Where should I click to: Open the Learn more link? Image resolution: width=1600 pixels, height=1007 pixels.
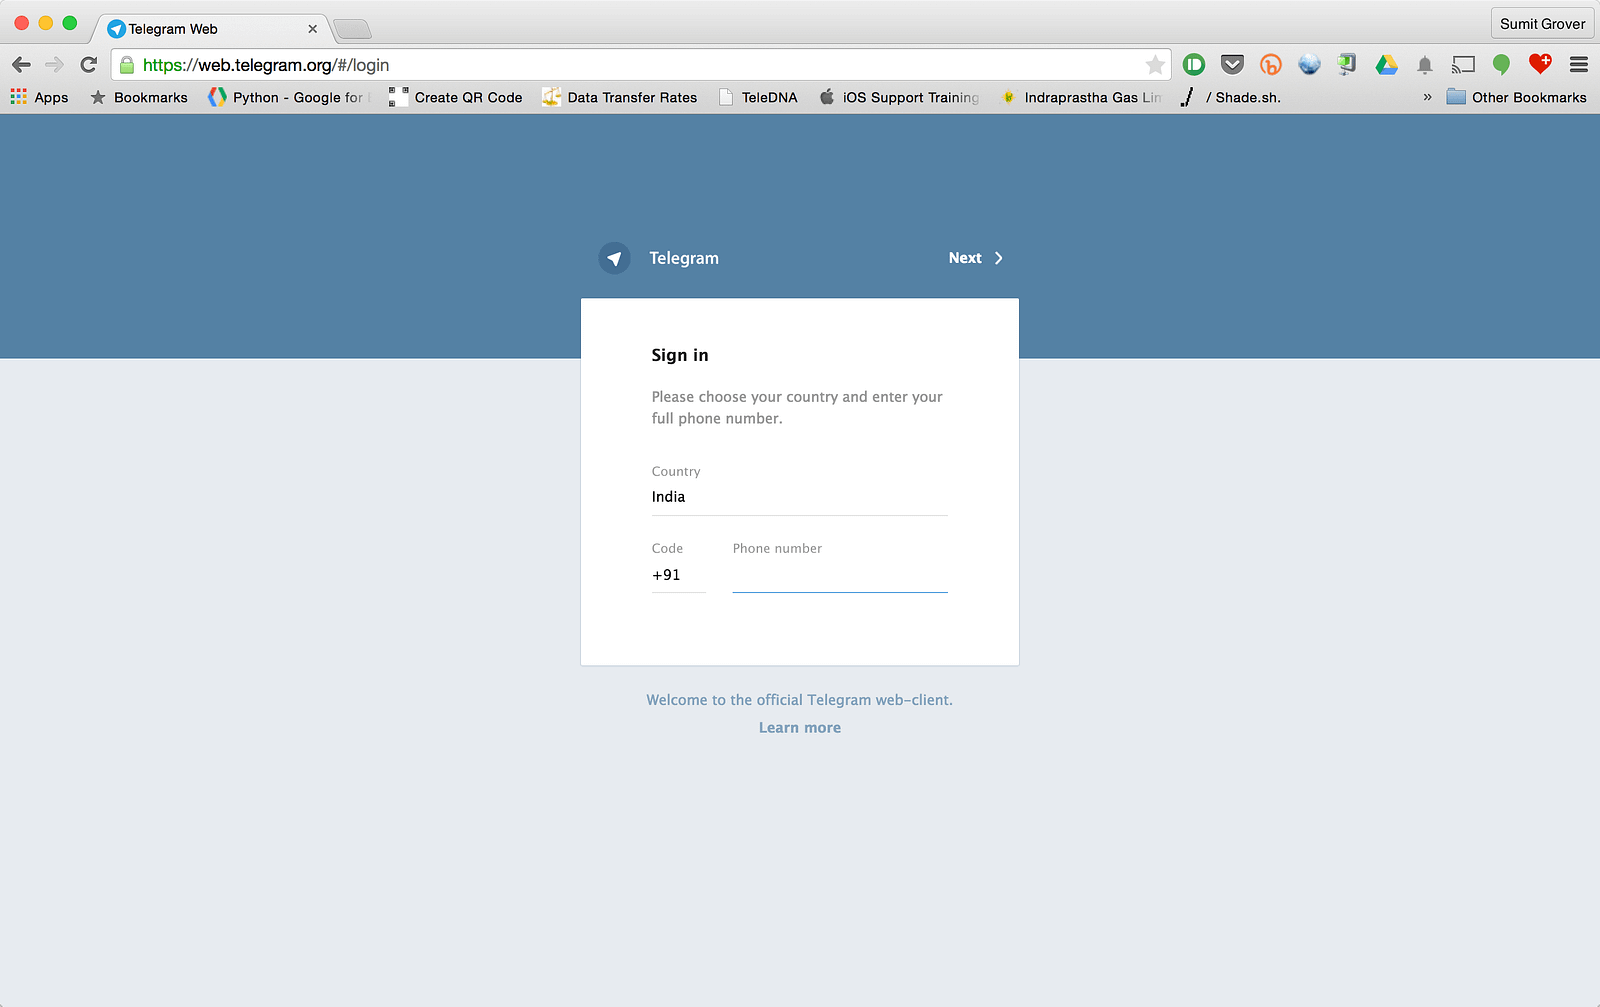[x=800, y=728]
